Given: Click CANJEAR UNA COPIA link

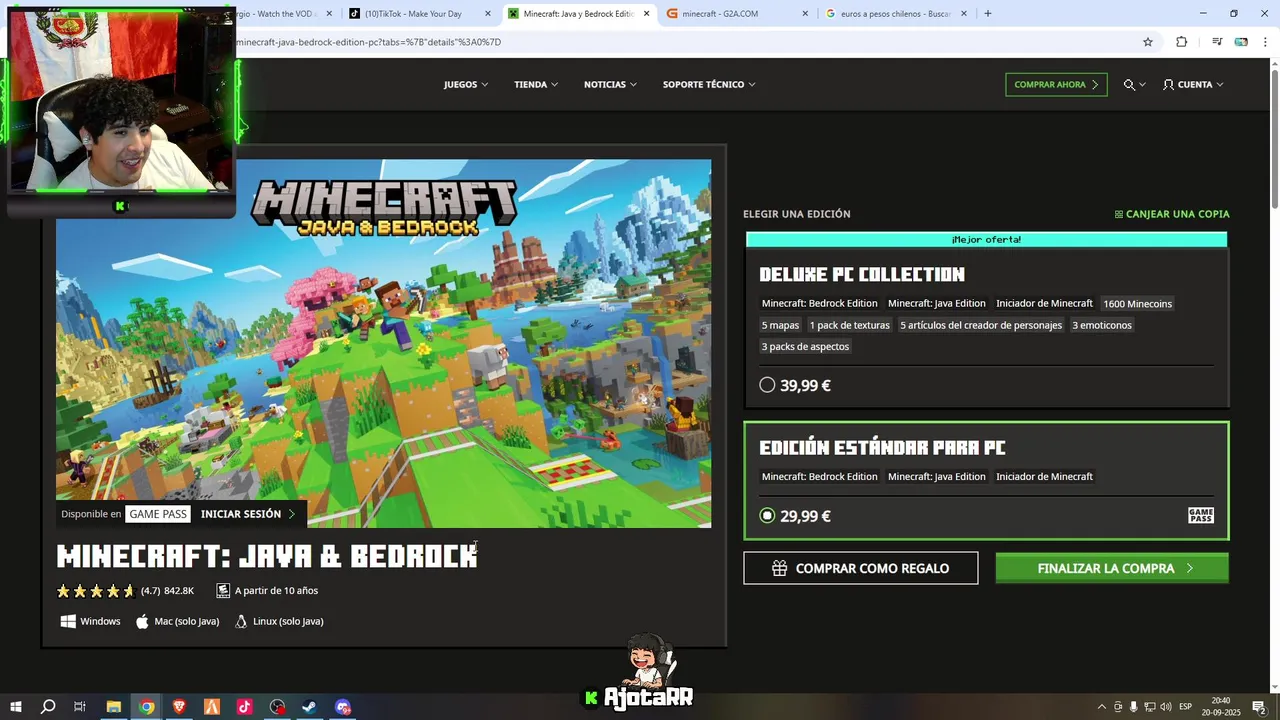Looking at the screenshot, I should [1172, 214].
